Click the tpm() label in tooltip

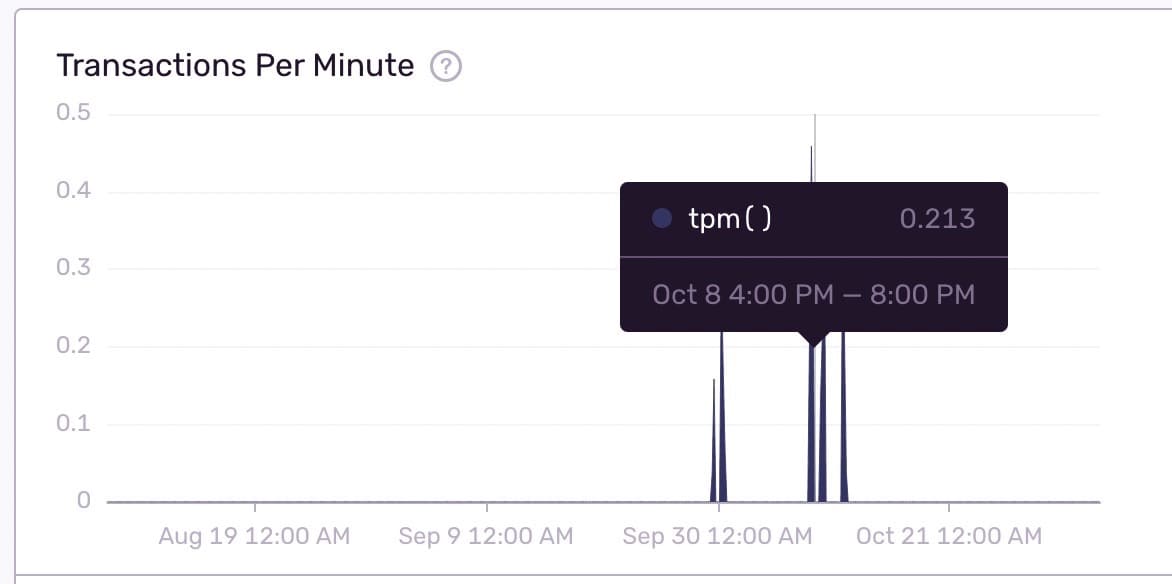pos(730,219)
